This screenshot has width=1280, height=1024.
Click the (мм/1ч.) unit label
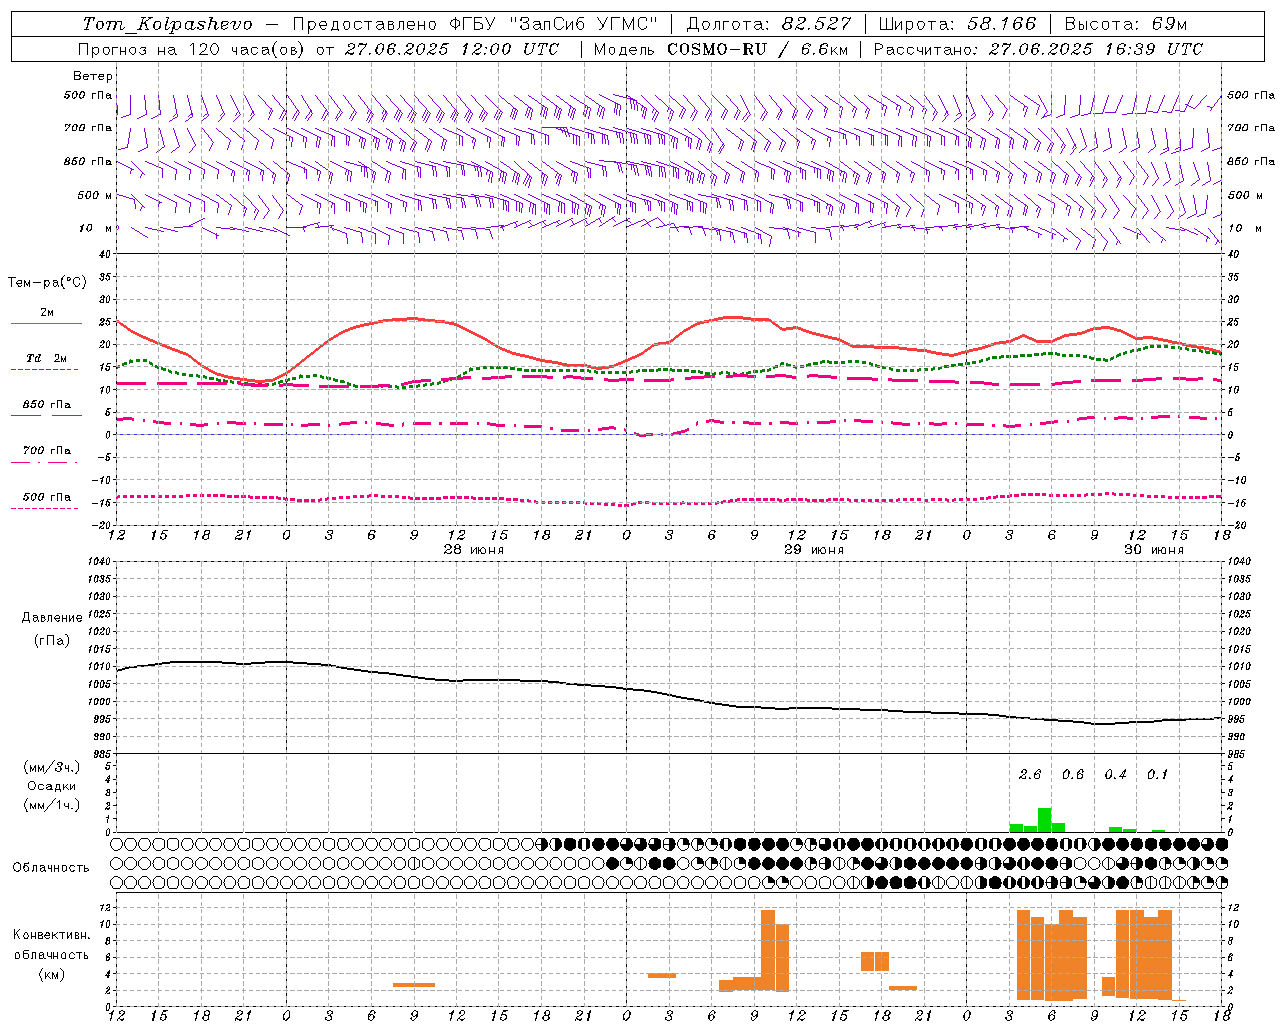pyautogui.click(x=52, y=805)
